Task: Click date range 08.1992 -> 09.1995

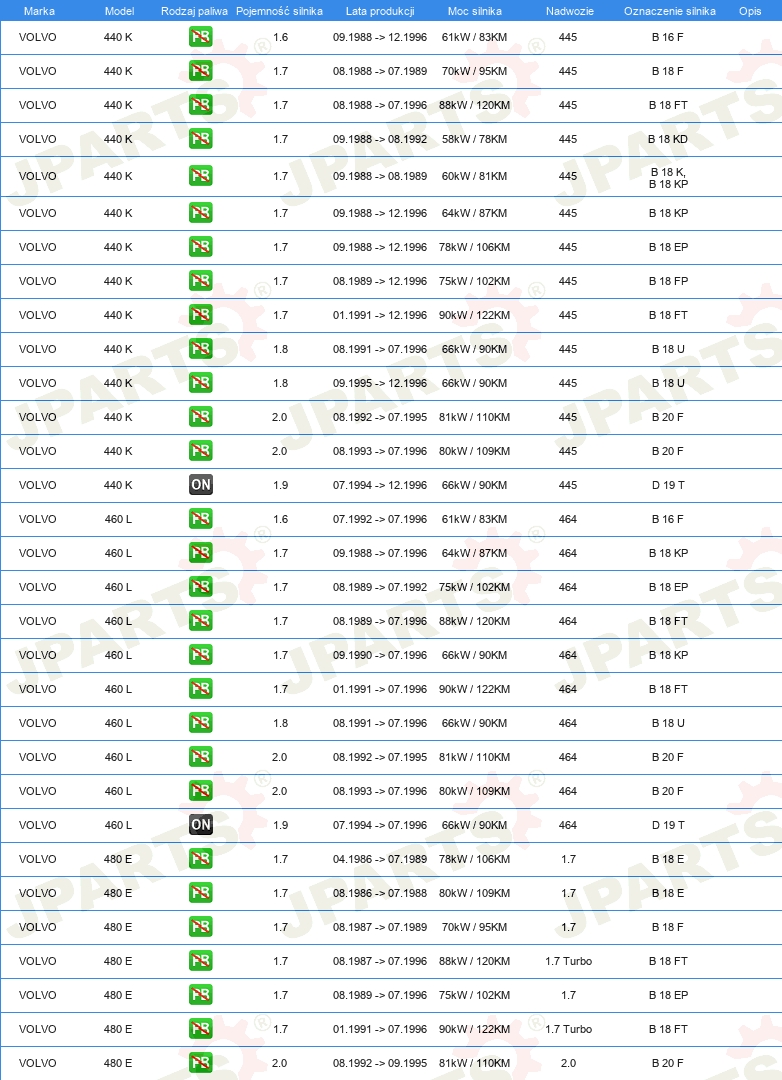Action: [x=380, y=1063]
